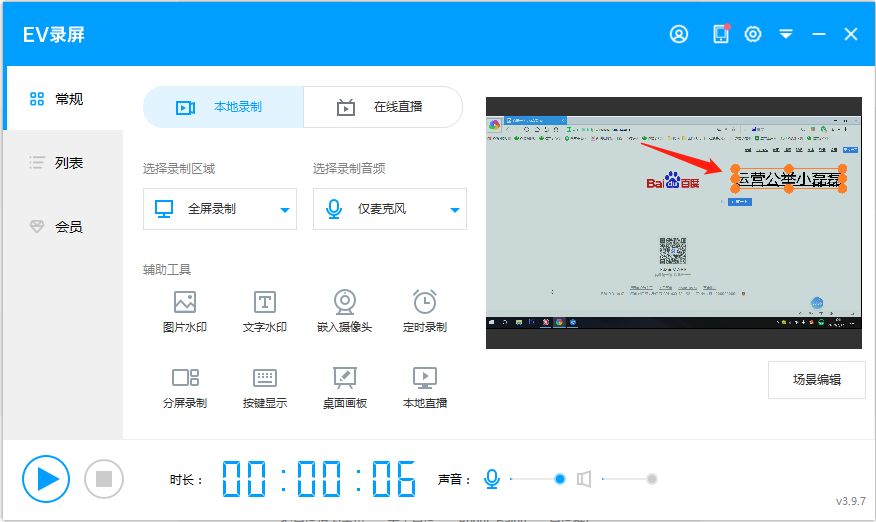Click the monitor icon in region dropdown
Screen dimensions: 876x522
click(x=164, y=209)
